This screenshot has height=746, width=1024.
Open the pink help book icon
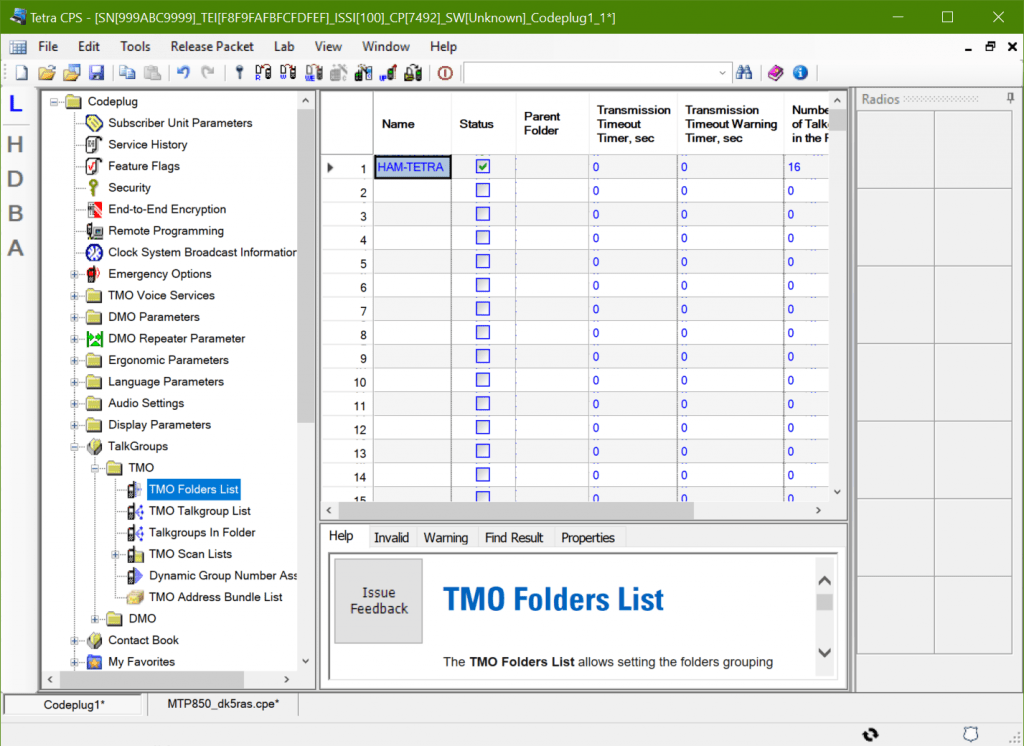[x=776, y=73]
